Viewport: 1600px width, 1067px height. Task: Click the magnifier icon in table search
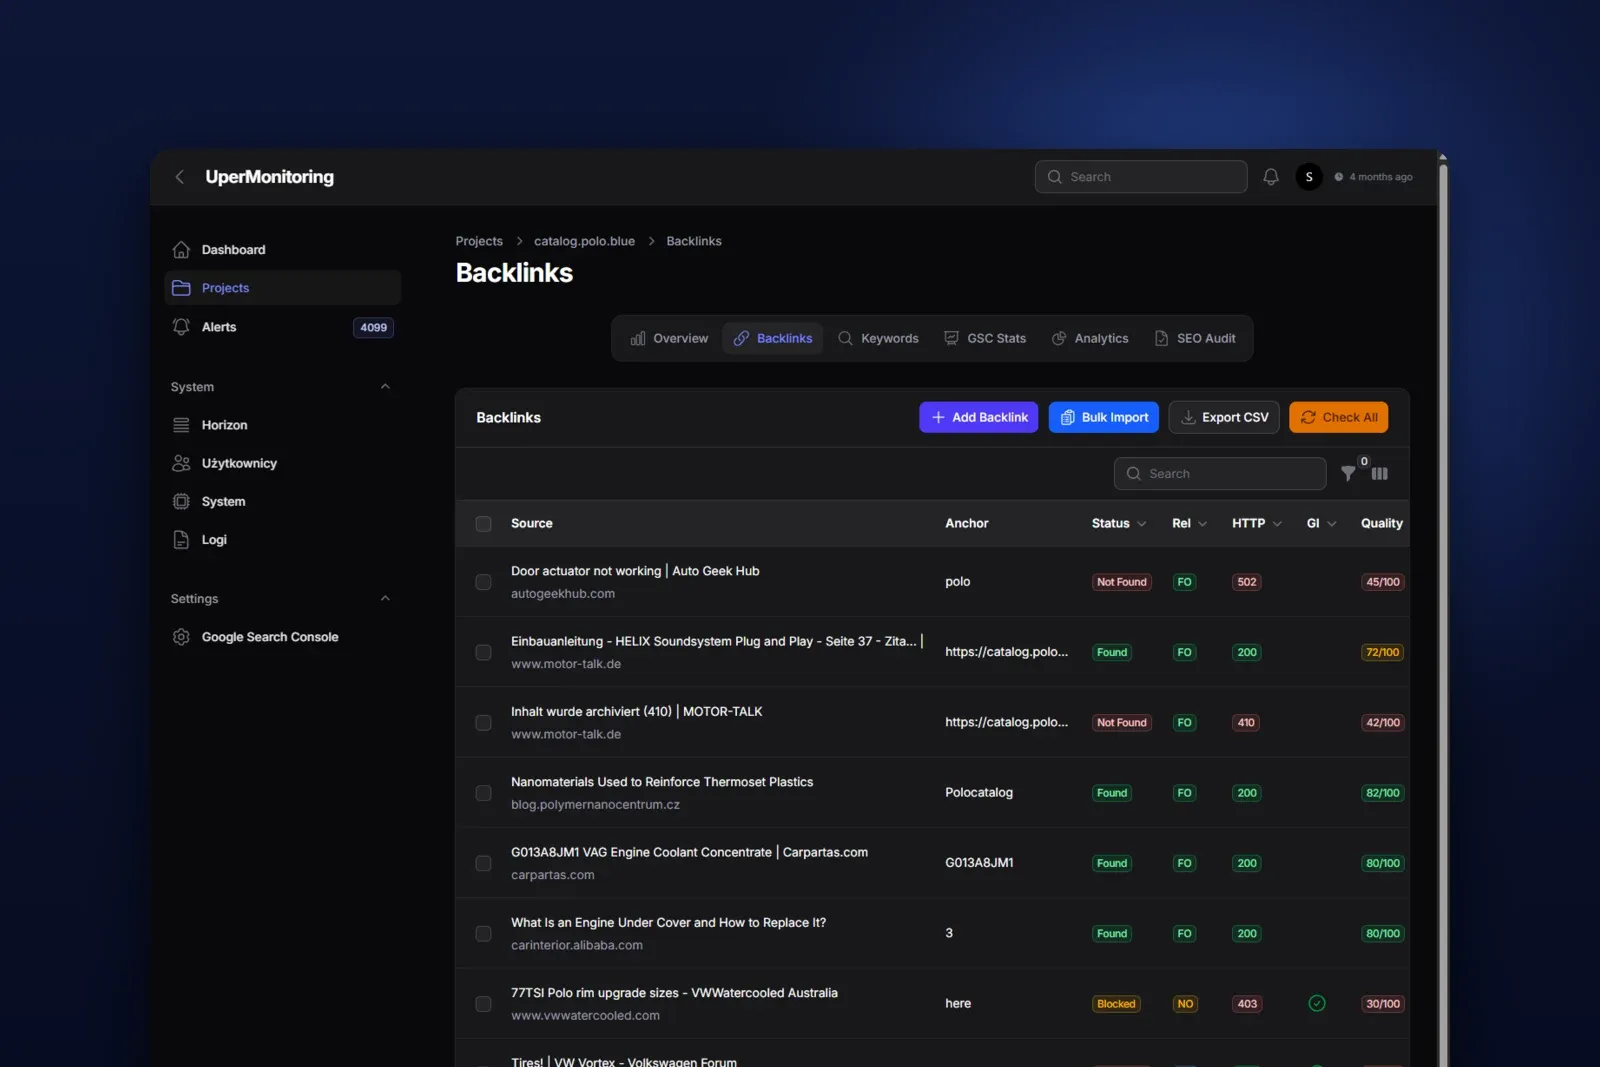coord(1133,474)
